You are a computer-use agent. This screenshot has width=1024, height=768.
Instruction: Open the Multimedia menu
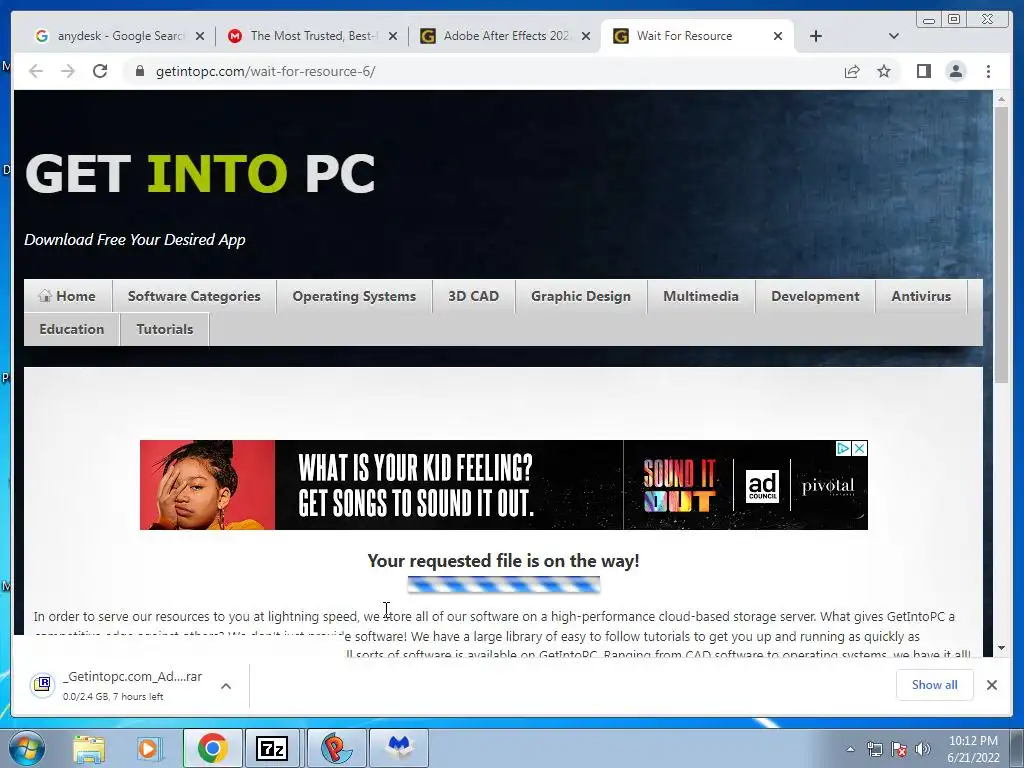701,296
